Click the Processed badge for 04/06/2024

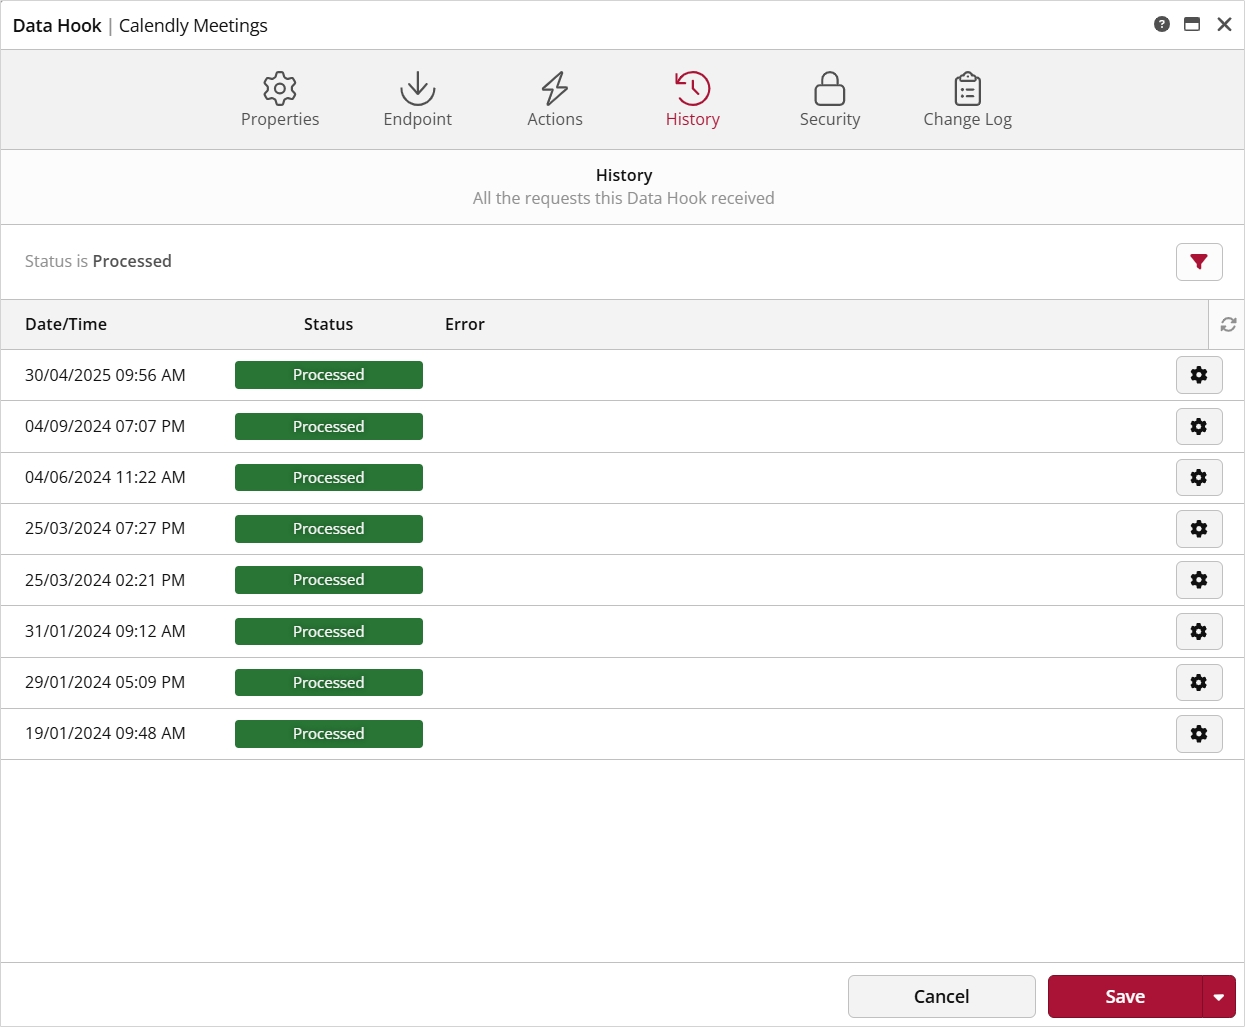(x=329, y=478)
